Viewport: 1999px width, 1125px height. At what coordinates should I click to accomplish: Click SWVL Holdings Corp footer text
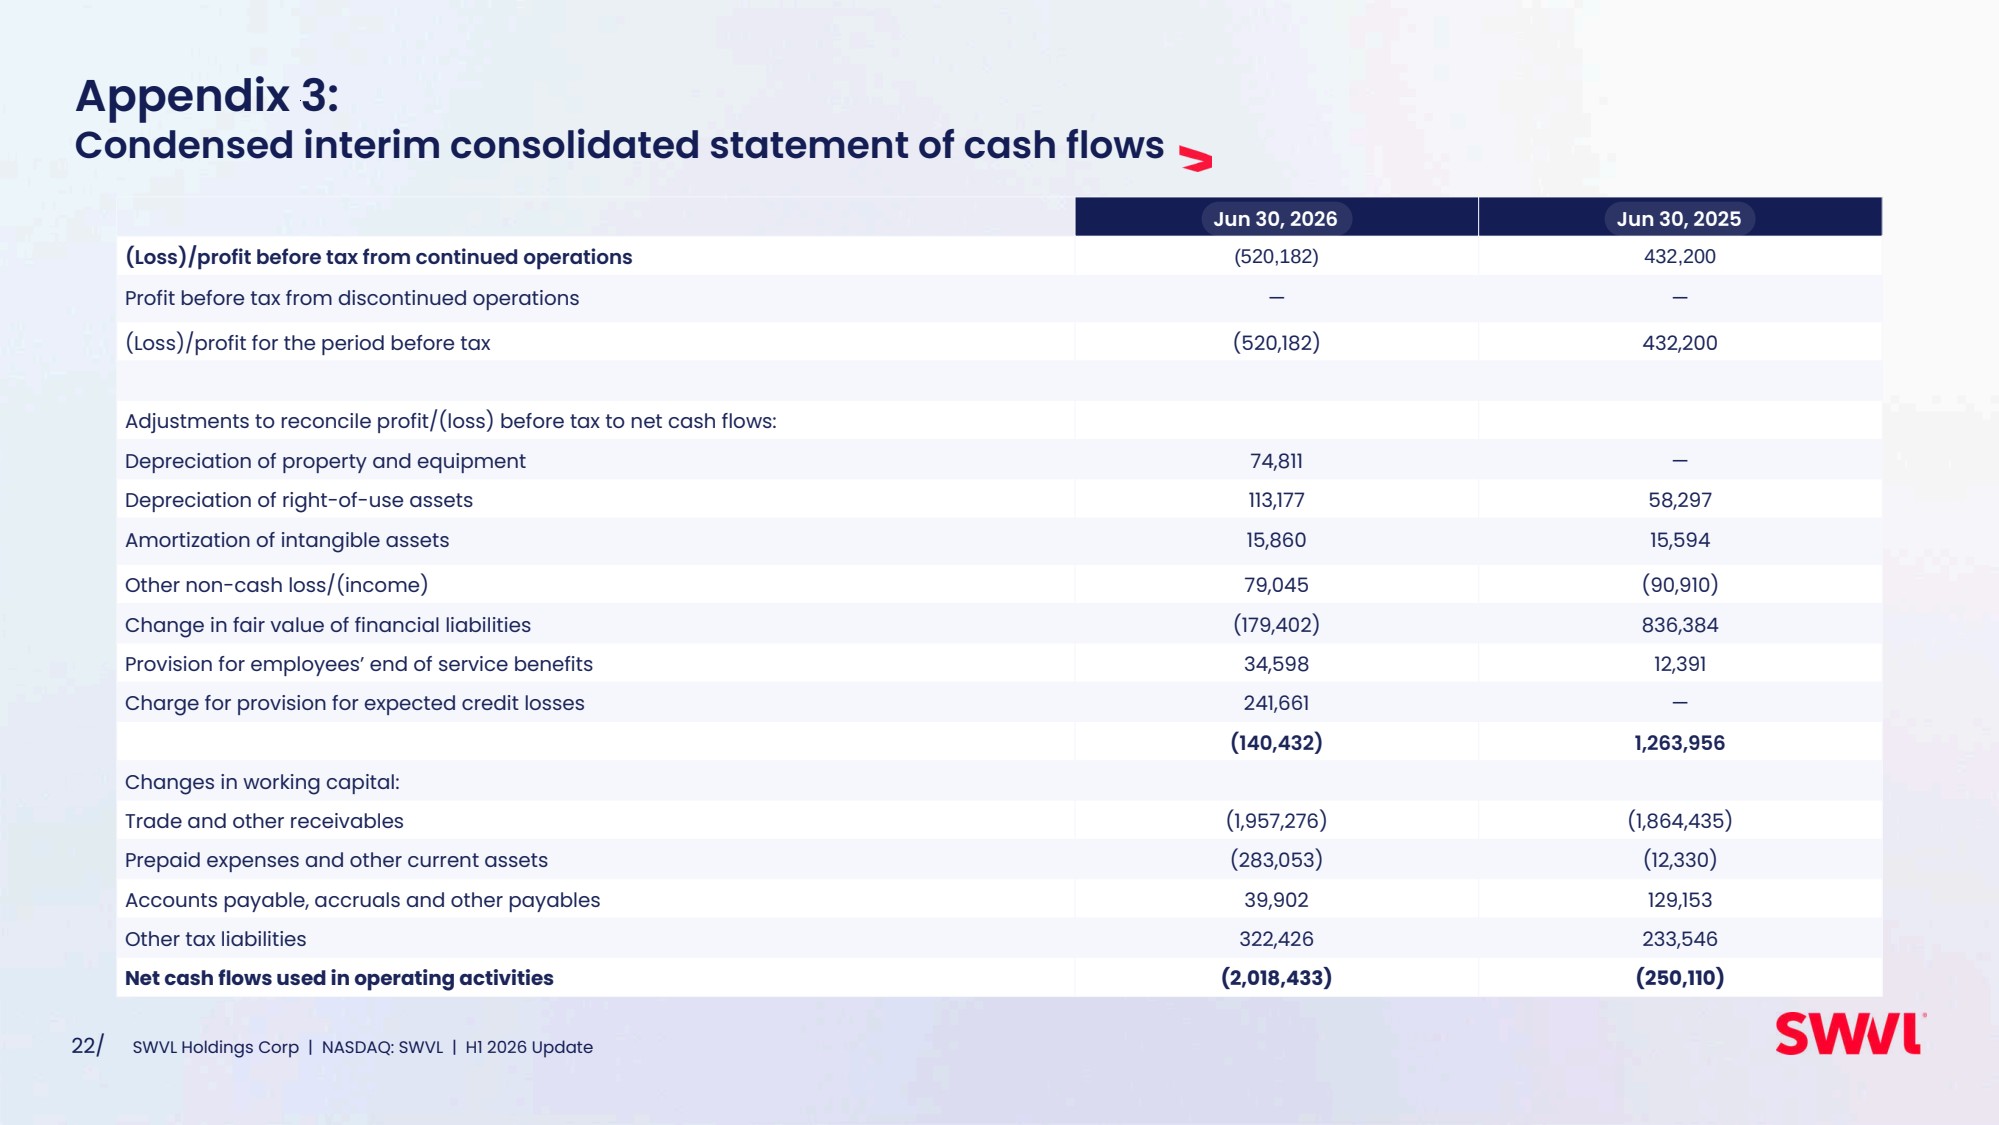(215, 1047)
